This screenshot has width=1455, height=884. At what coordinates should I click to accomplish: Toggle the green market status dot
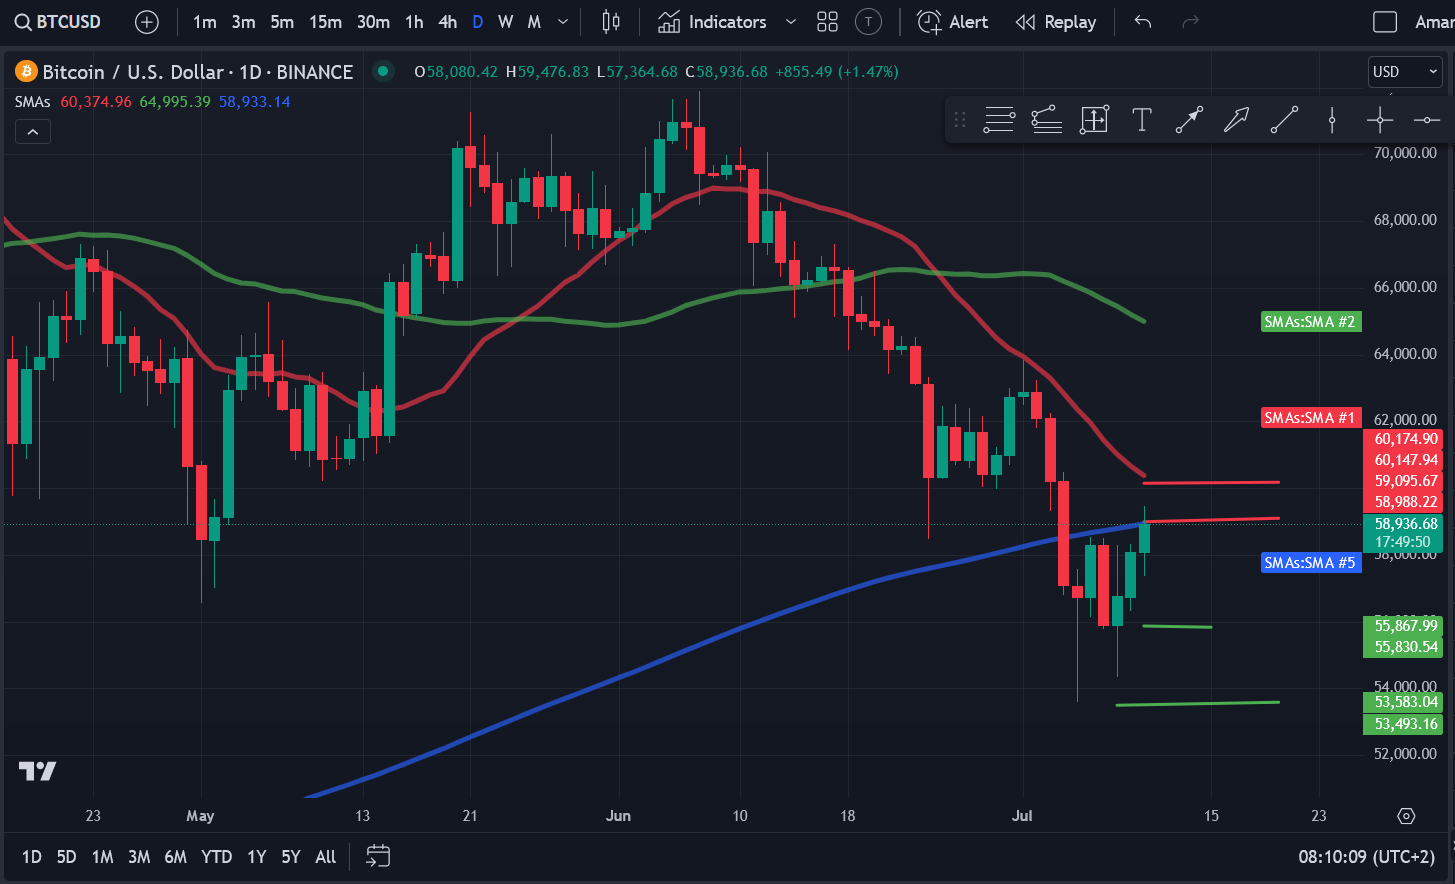[x=382, y=71]
